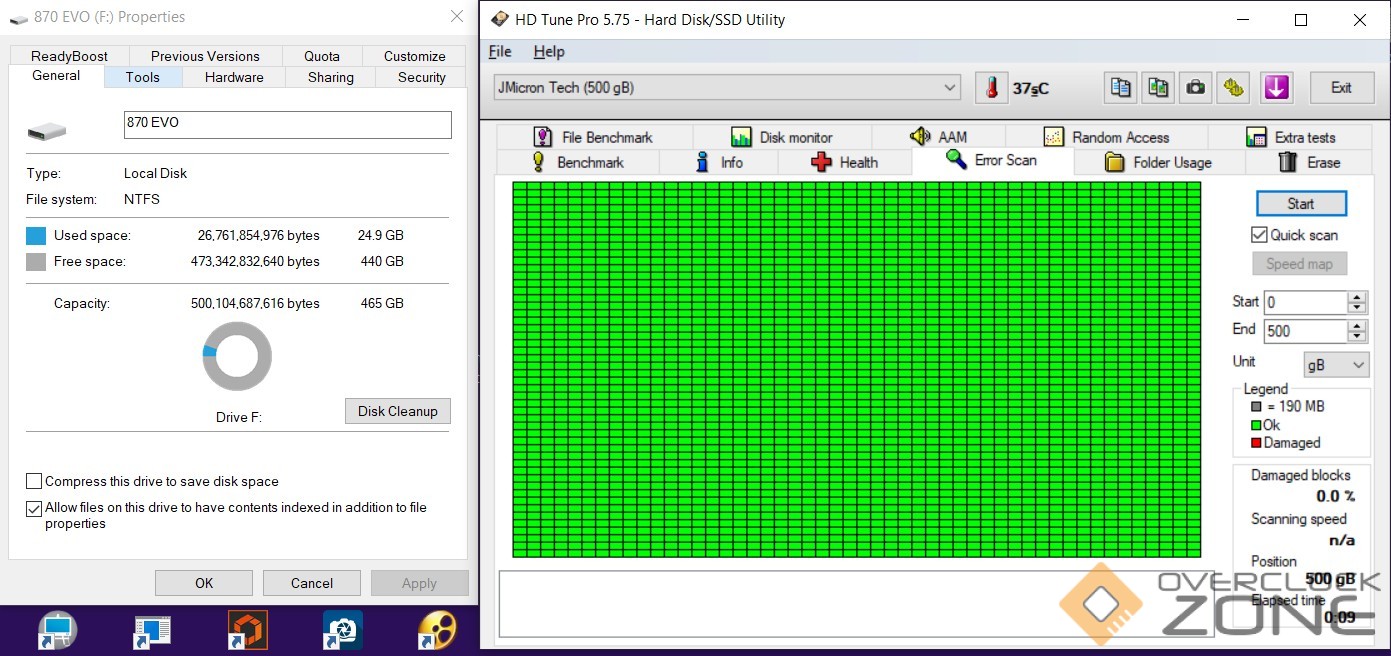Click the Start position input field

tap(1306, 302)
